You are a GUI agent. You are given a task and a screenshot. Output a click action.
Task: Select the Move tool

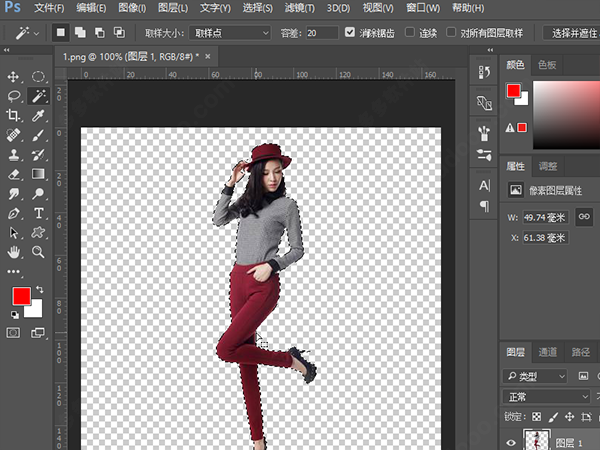click(13, 77)
